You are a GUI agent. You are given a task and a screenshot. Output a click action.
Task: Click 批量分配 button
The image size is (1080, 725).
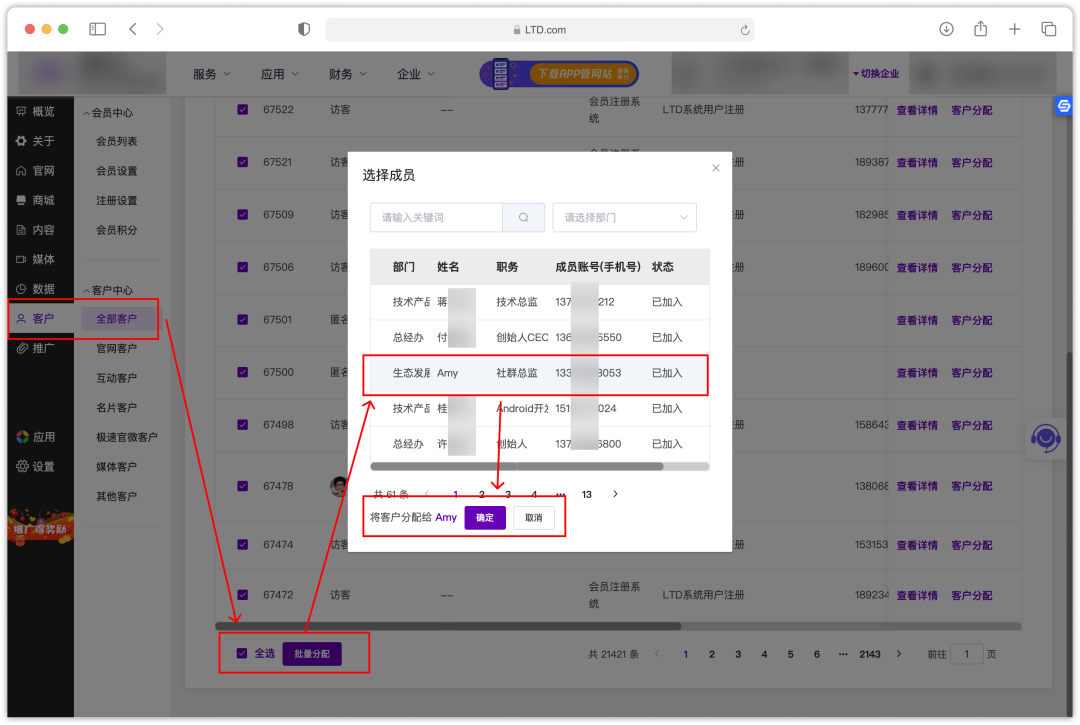(x=311, y=653)
